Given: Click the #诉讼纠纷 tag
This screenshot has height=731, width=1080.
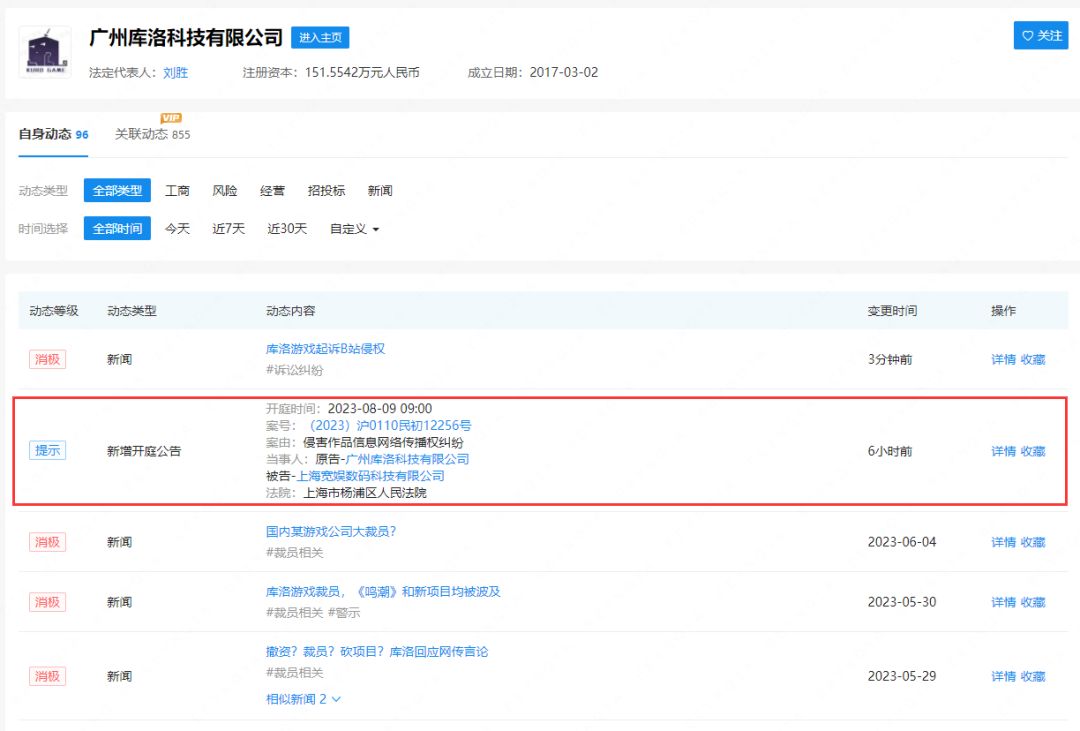Looking at the screenshot, I should [x=294, y=370].
